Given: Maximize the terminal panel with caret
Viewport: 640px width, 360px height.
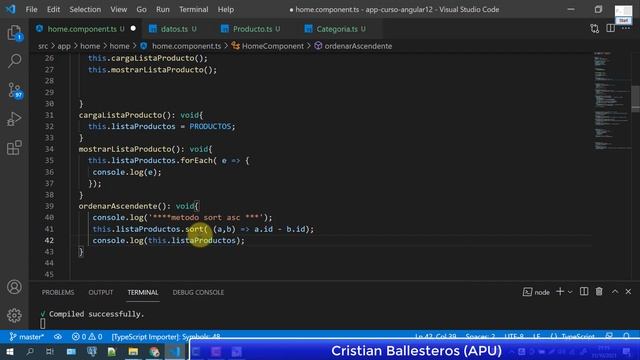Looking at the screenshot, I should [x=615, y=291].
